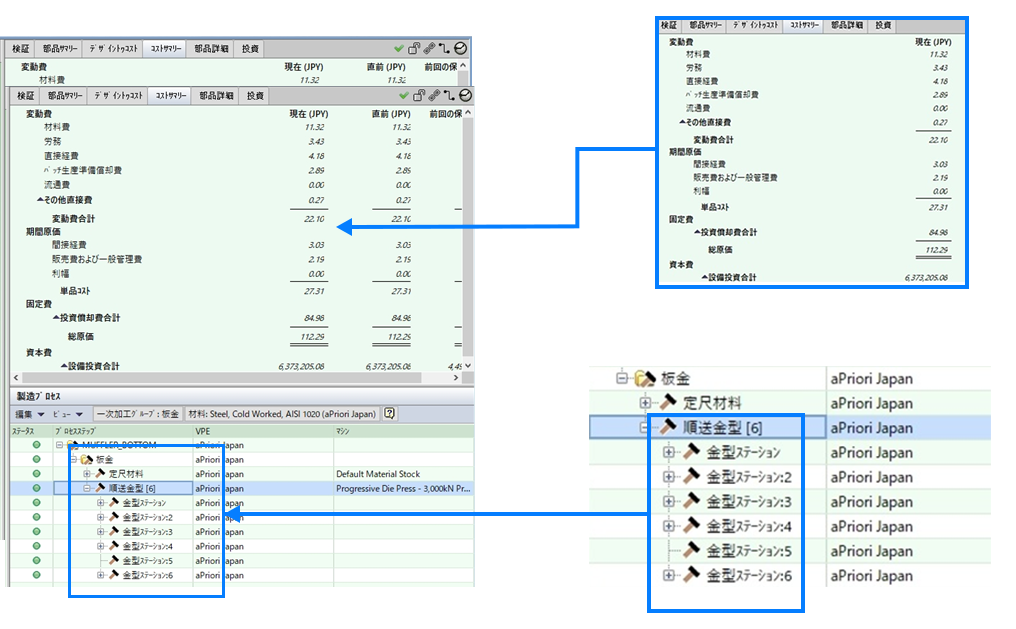Click the green checkmark icon in the inner toolbar
Image resolution: width=1016 pixels, height=629 pixels.
coord(404,95)
